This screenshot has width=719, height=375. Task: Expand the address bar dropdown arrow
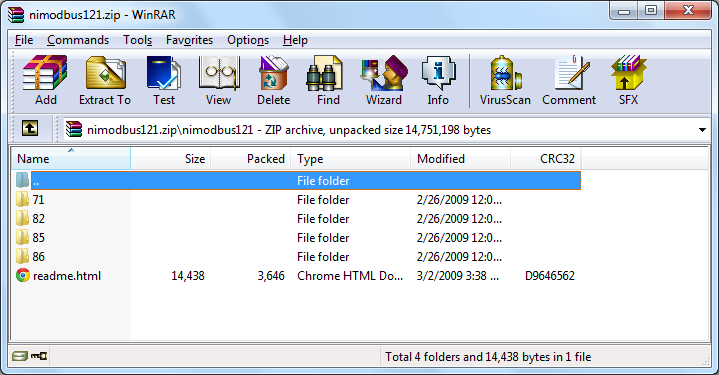(x=702, y=130)
